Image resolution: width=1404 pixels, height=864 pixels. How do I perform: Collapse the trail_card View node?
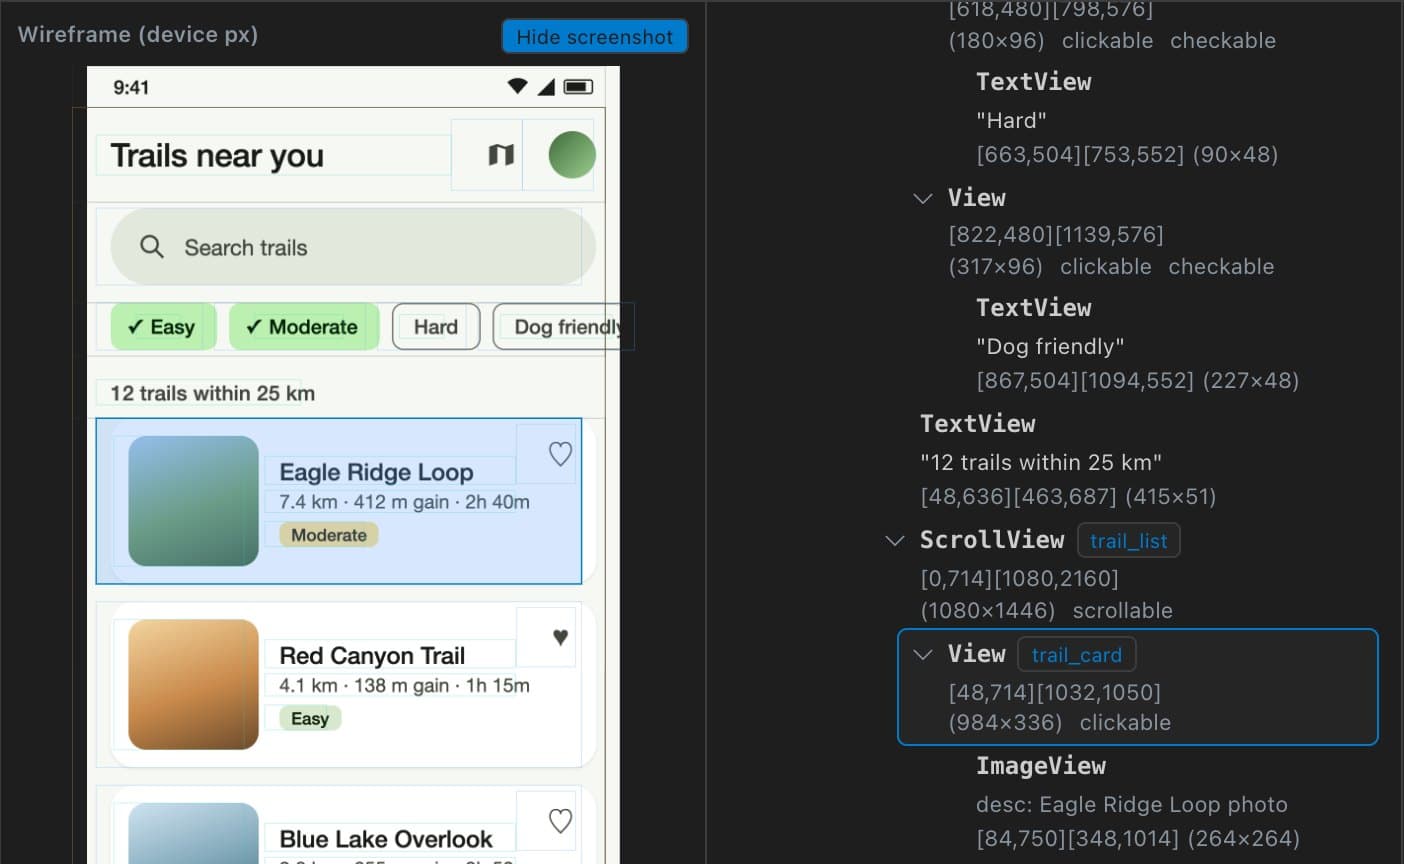click(923, 654)
